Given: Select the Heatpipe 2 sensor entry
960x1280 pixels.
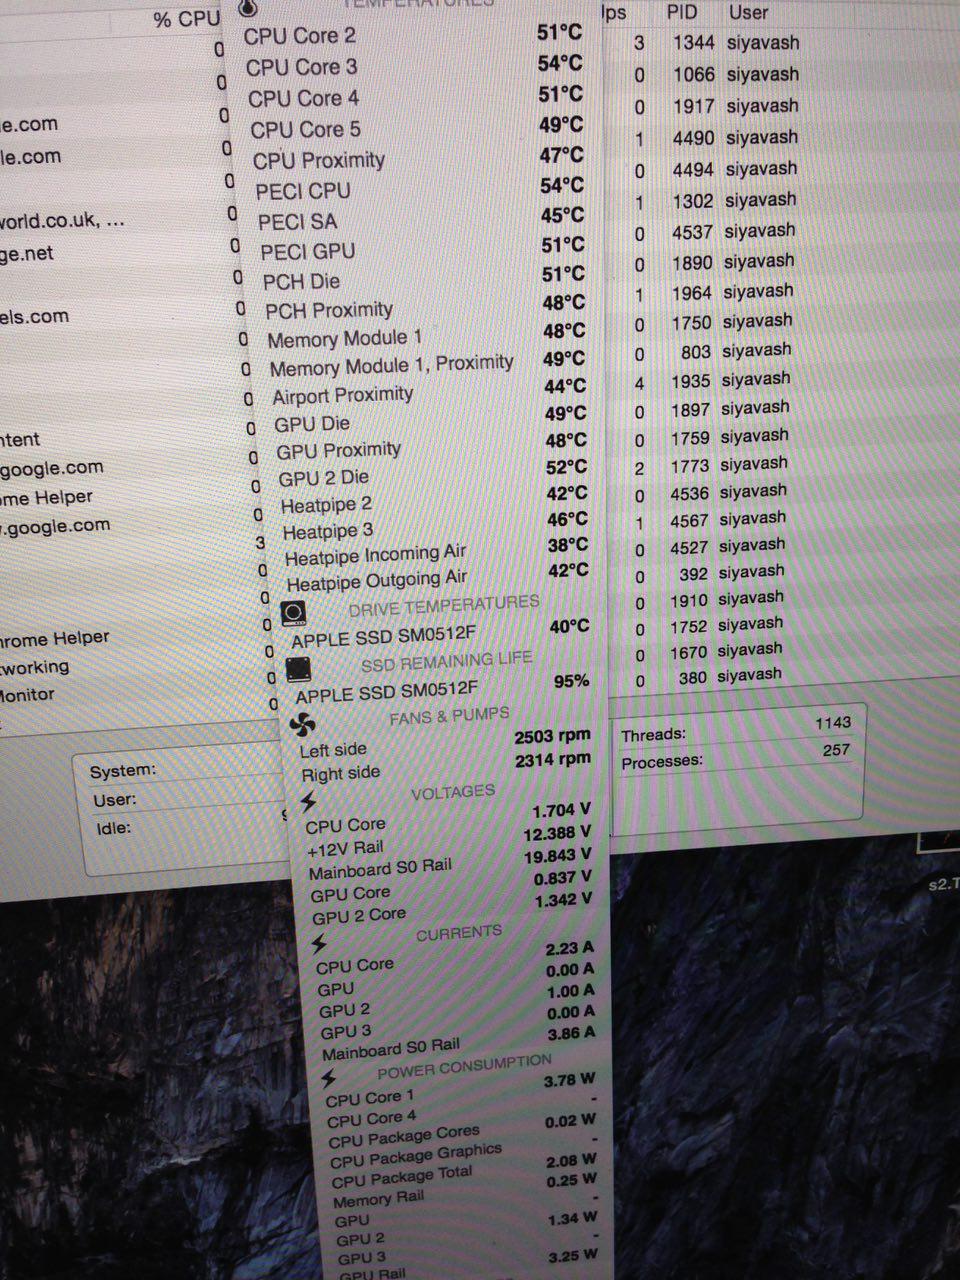Looking at the screenshot, I should (435, 501).
